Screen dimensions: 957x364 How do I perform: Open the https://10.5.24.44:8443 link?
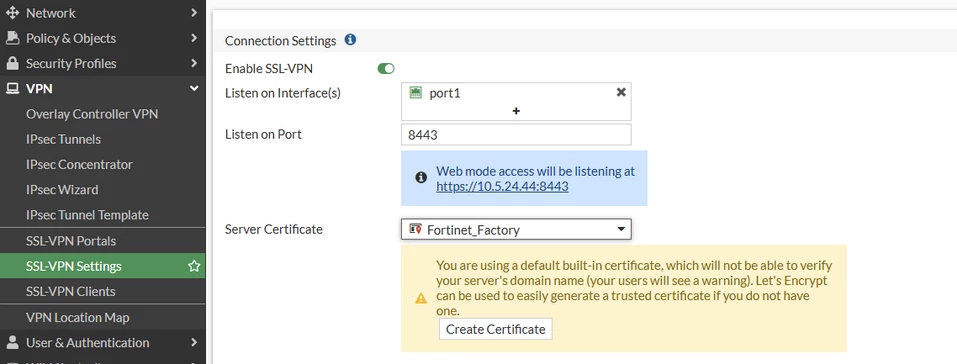click(x=502, y=187)
